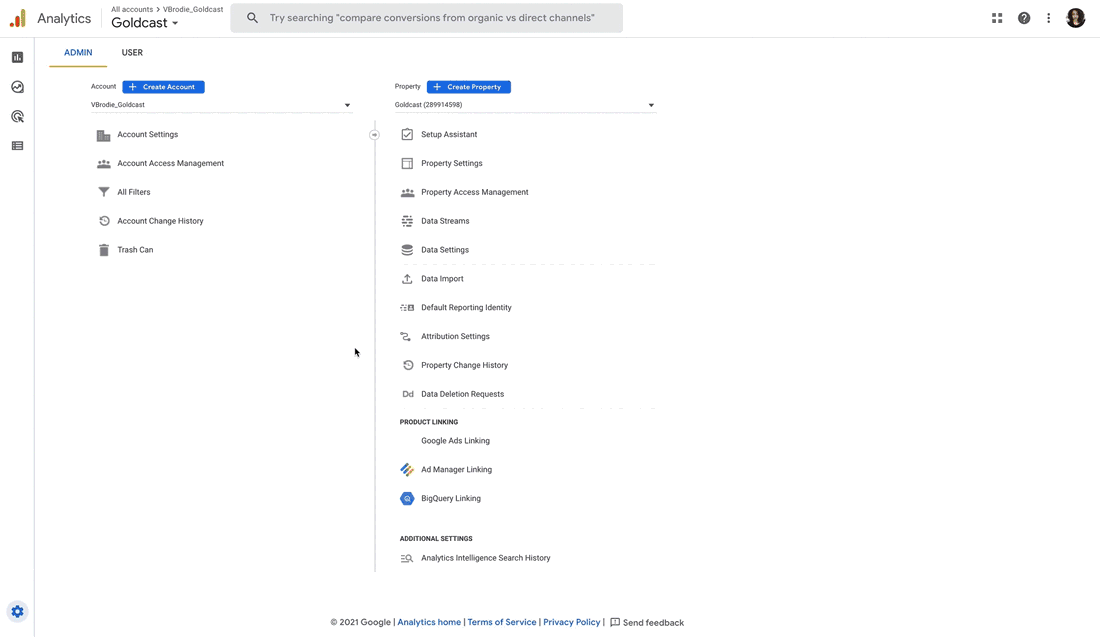Click the column collapse arrow circle
1100x637 pixels.
point(375,135)
